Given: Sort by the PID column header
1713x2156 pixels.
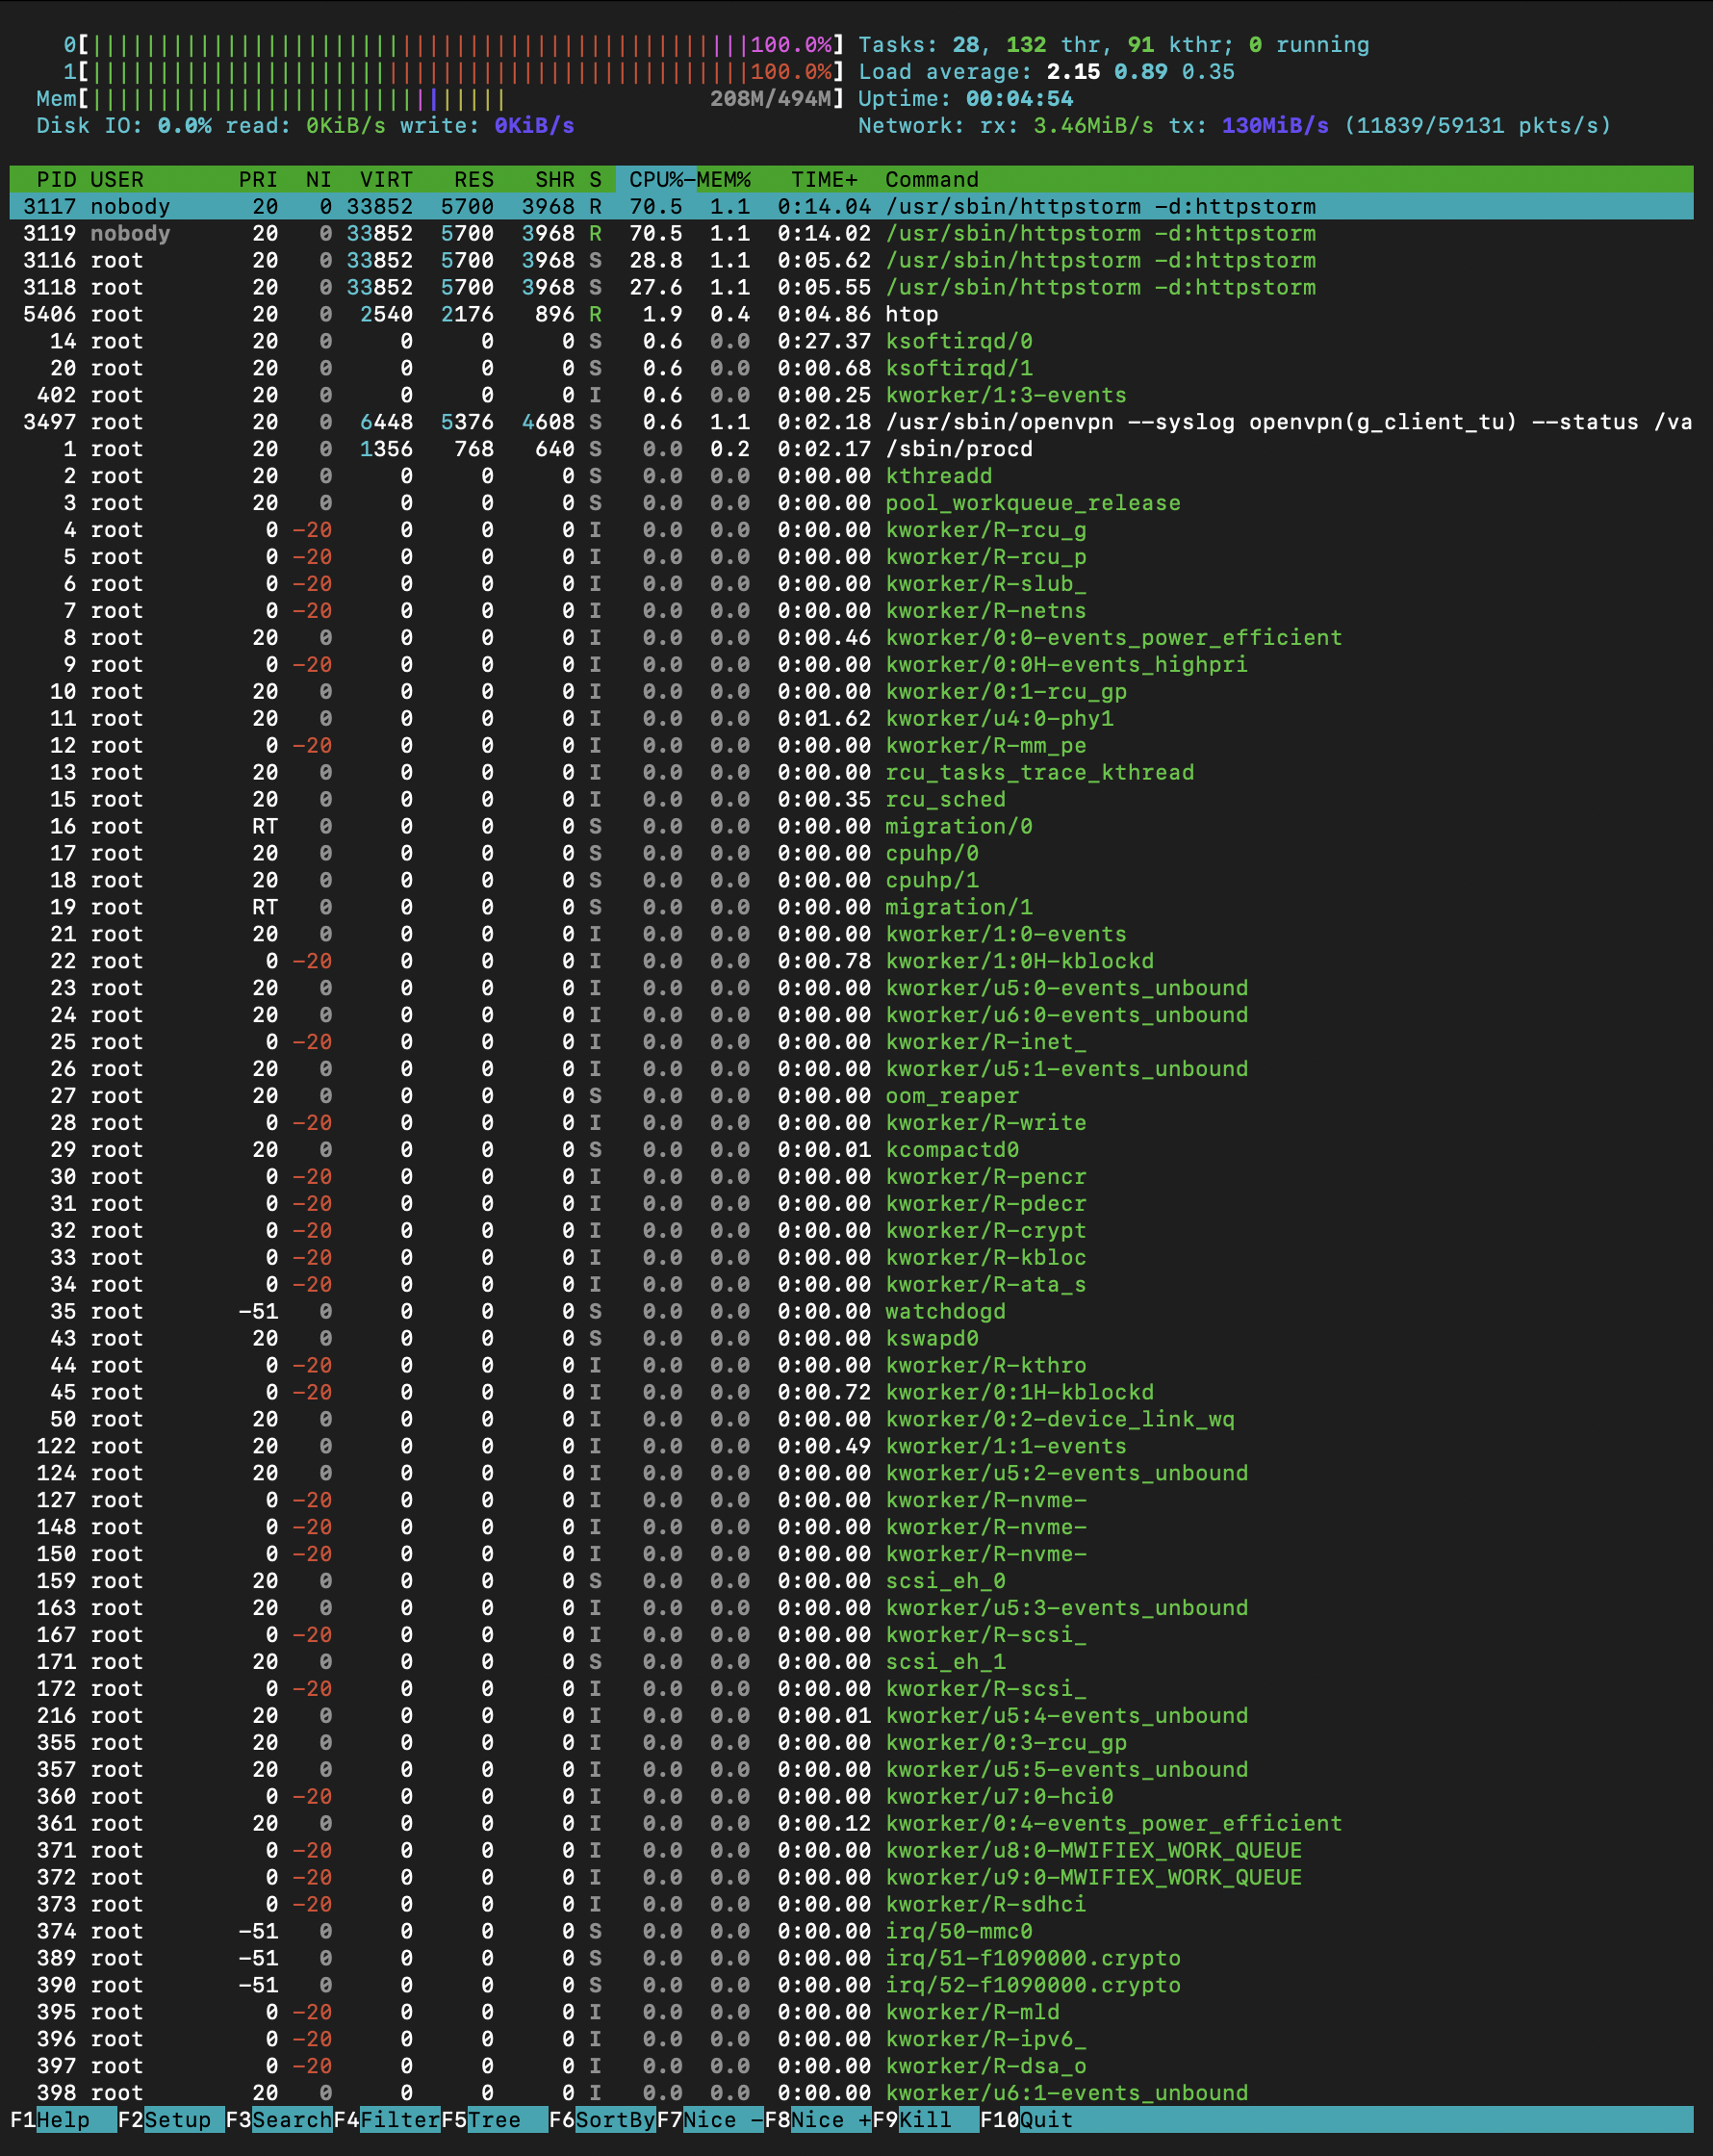Looking at the screenshot, I should pos(56,179).
